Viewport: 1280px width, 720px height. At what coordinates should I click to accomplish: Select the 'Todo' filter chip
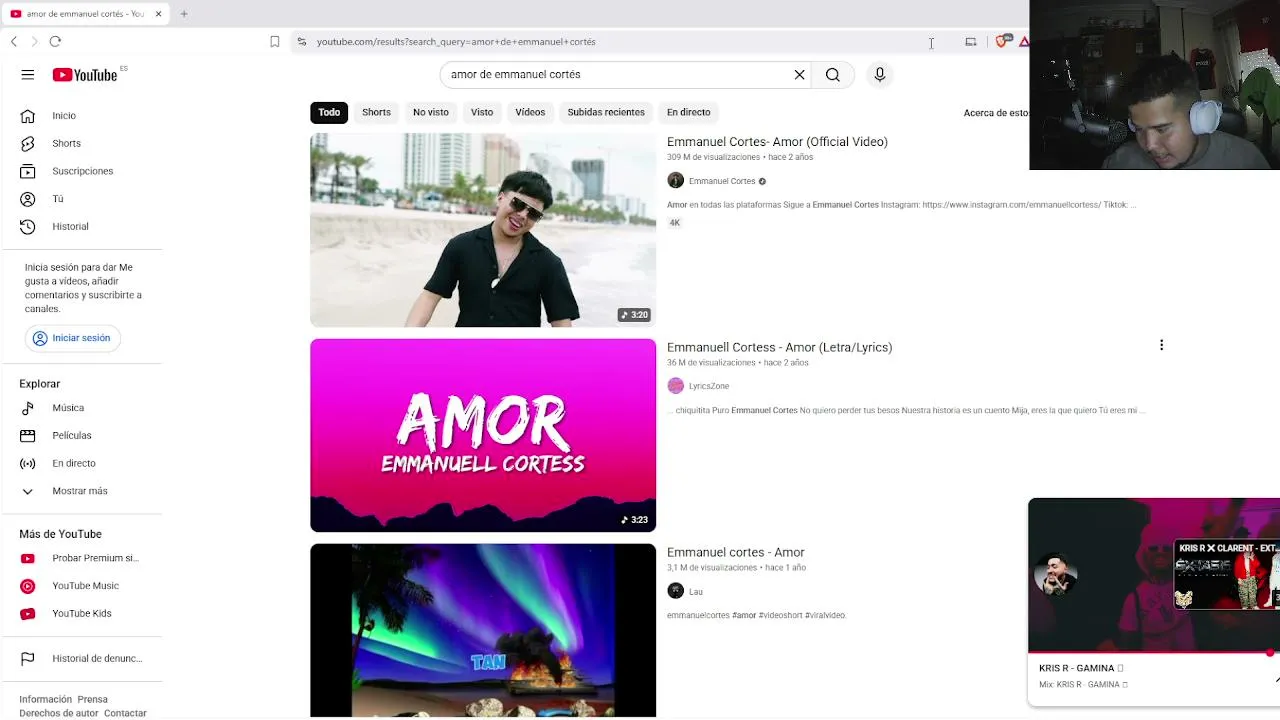(x=329, y=112)
